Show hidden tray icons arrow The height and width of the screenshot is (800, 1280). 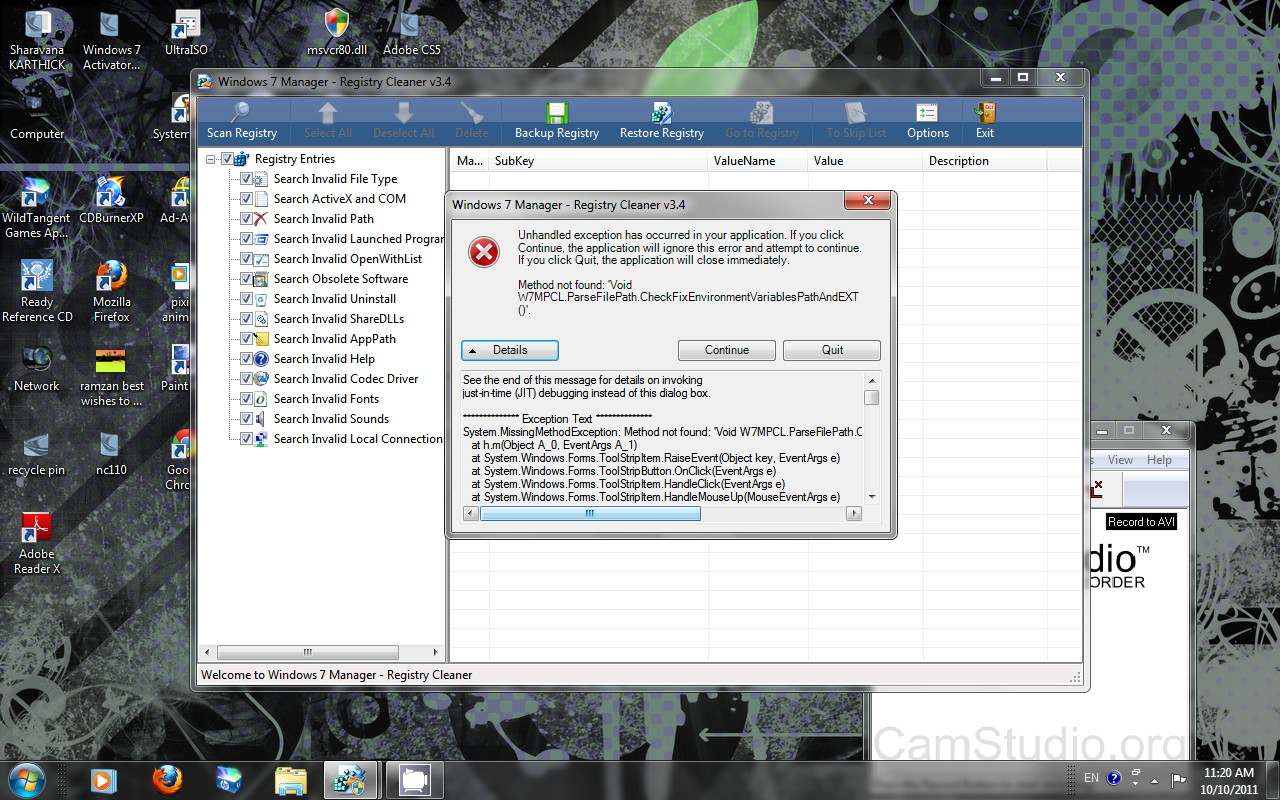(1155, 779)
